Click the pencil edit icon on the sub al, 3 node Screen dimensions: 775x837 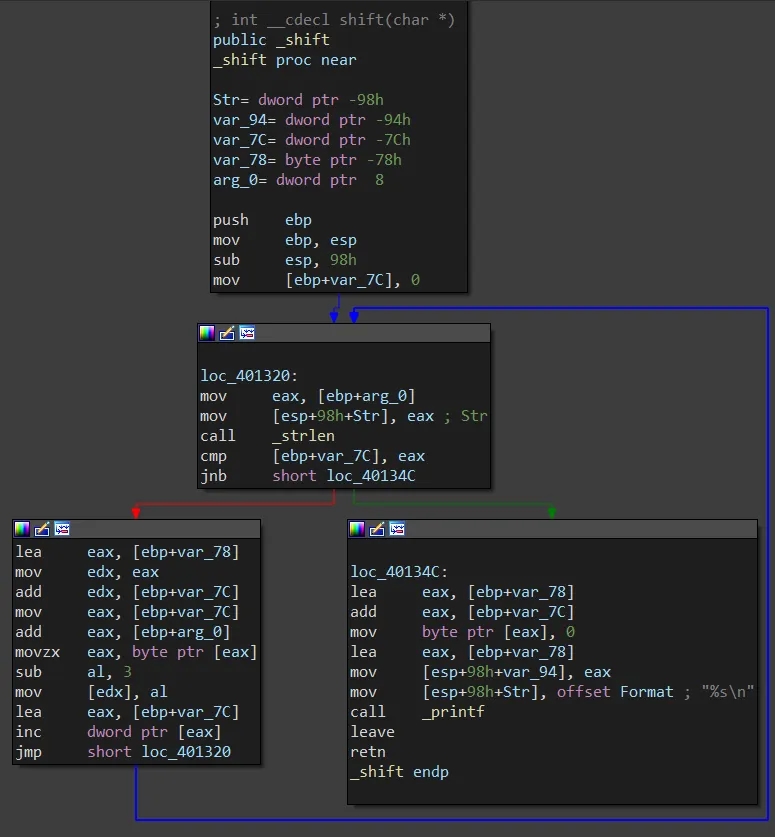coord(42,529)
